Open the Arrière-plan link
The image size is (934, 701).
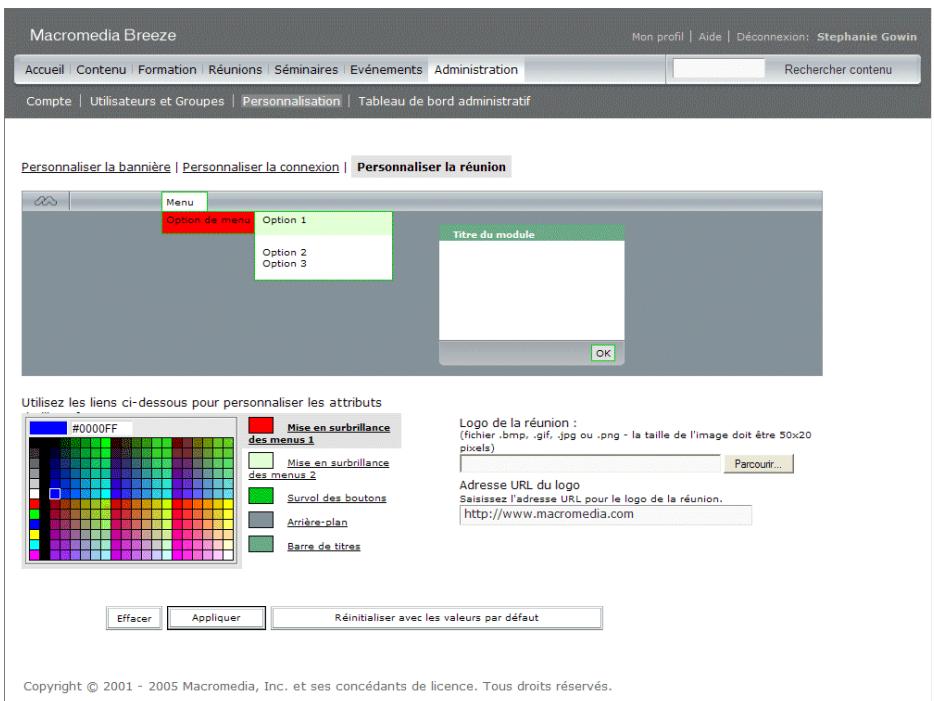[x=317, y=522]
